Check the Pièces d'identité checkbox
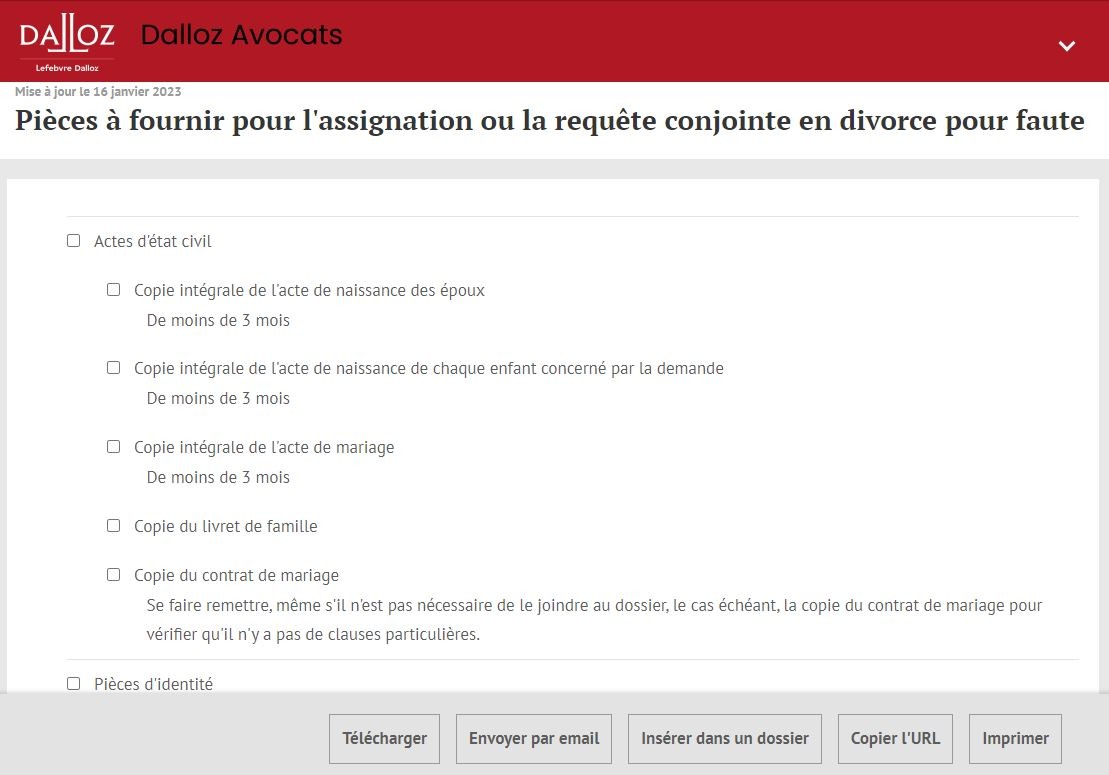Viewport: 1109px width, 775px height. tap(73, 684)
